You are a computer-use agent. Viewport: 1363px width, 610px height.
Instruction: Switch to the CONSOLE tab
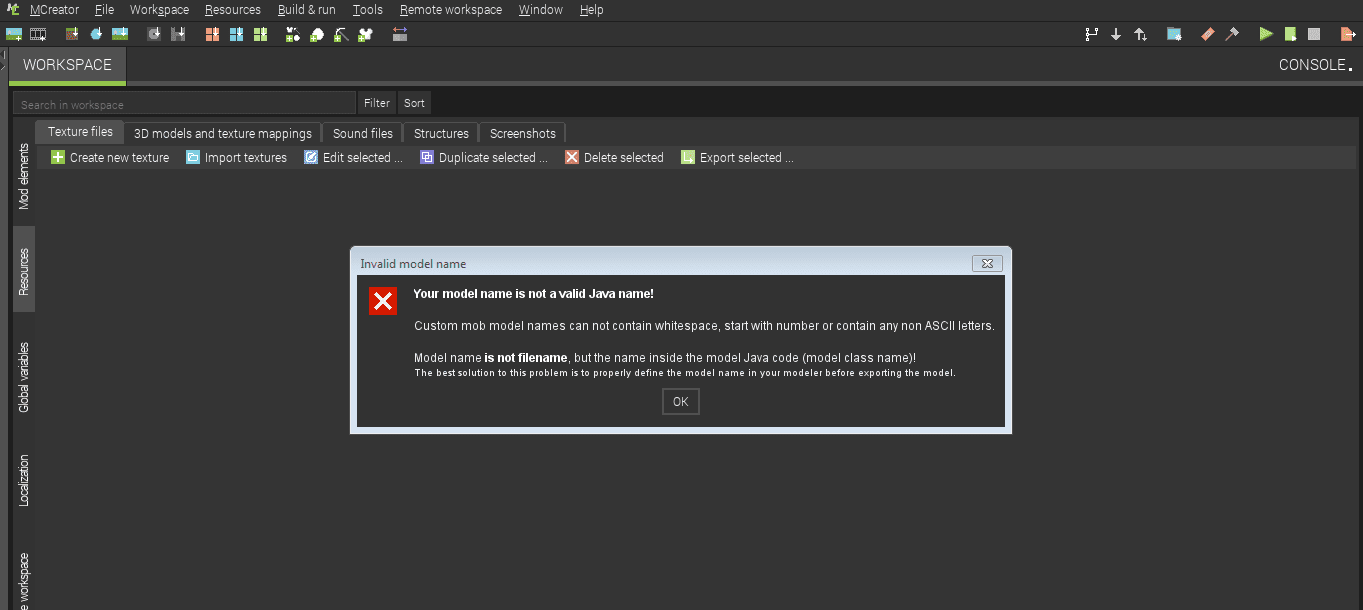point(1316,65)
